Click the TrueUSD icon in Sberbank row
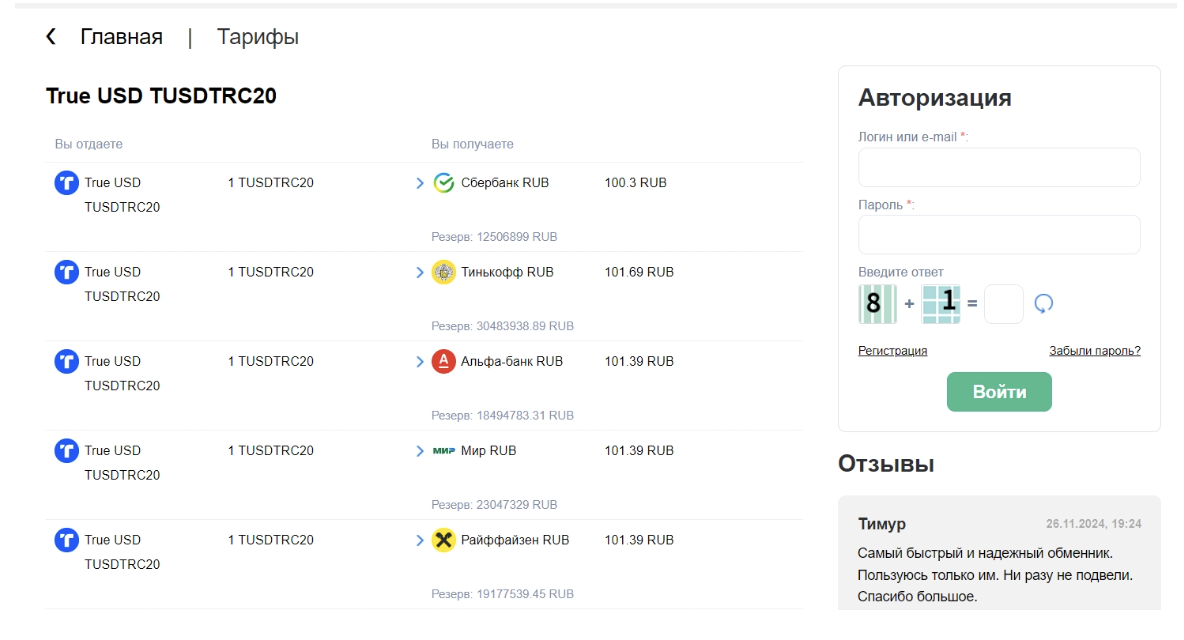Screen dimensions: 1184x640 pyautogui.click(x=67, y=183)
